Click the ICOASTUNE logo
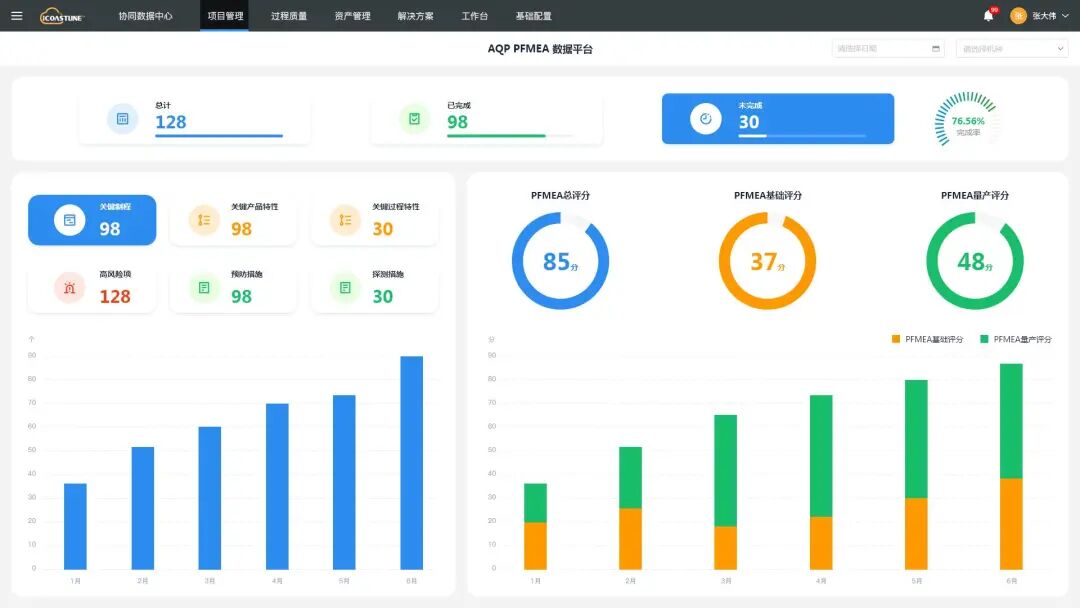1080x608 pixels. coord(61,15)
